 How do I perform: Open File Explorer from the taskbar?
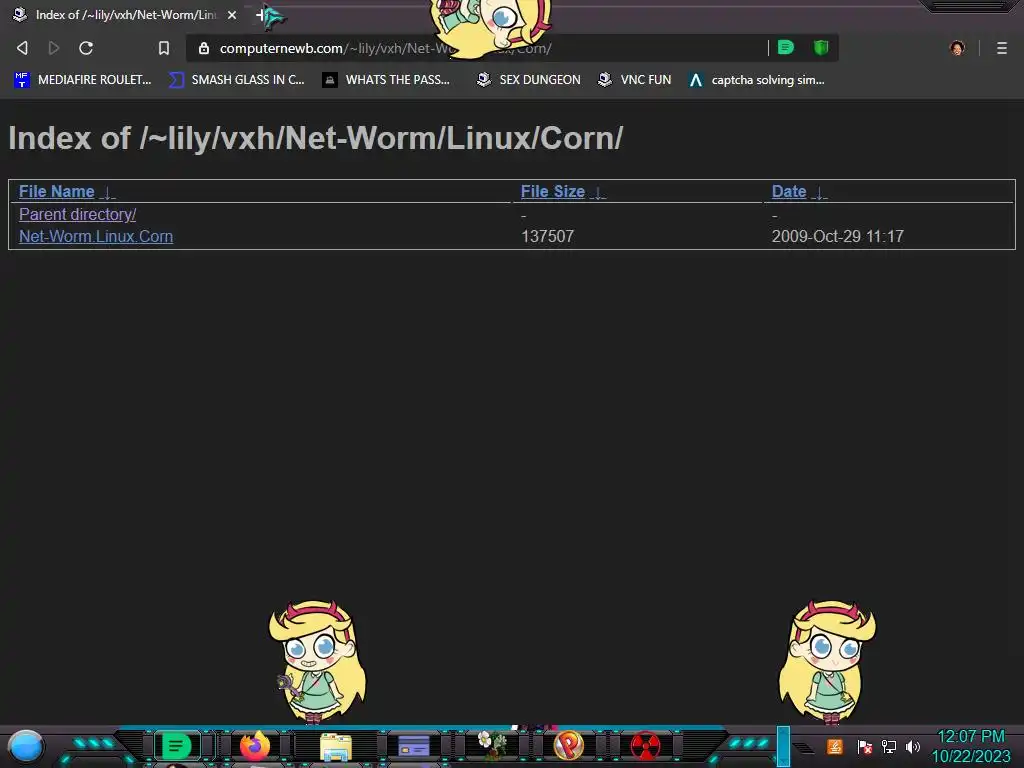pyautogui.click(x=336, y=746)
